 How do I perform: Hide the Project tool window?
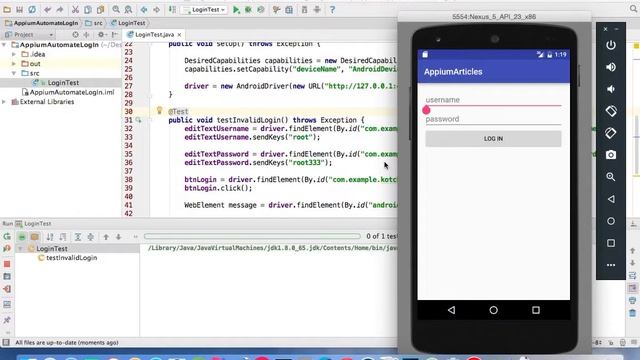pyautogui.click(x=115, y=35)
